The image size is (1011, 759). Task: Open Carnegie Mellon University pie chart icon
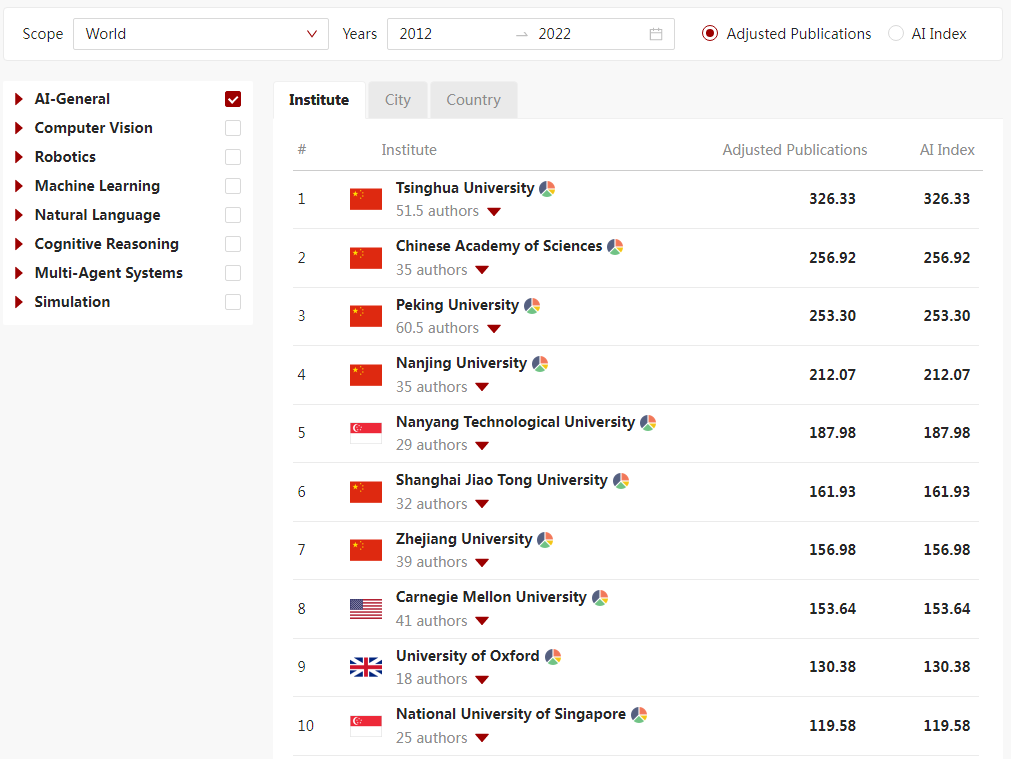click(x=600, y=598)
